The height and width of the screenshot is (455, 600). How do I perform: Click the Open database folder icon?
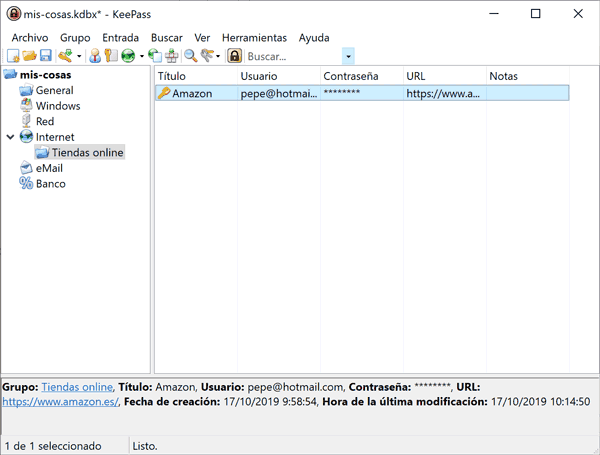coord(29,56)
